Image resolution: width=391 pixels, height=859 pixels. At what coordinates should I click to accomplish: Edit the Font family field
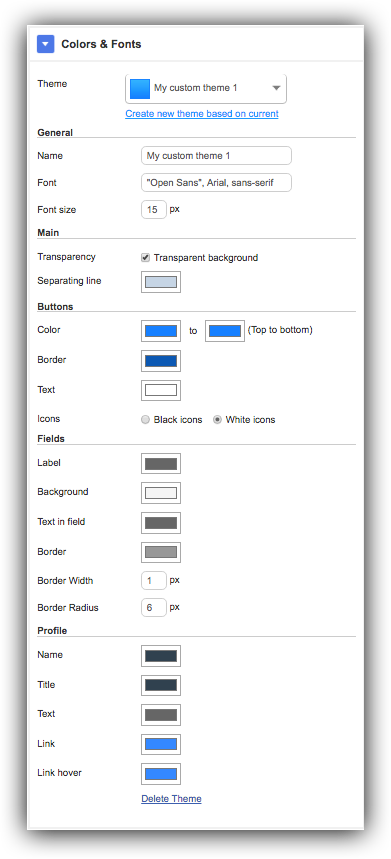(x=216, y=182)
